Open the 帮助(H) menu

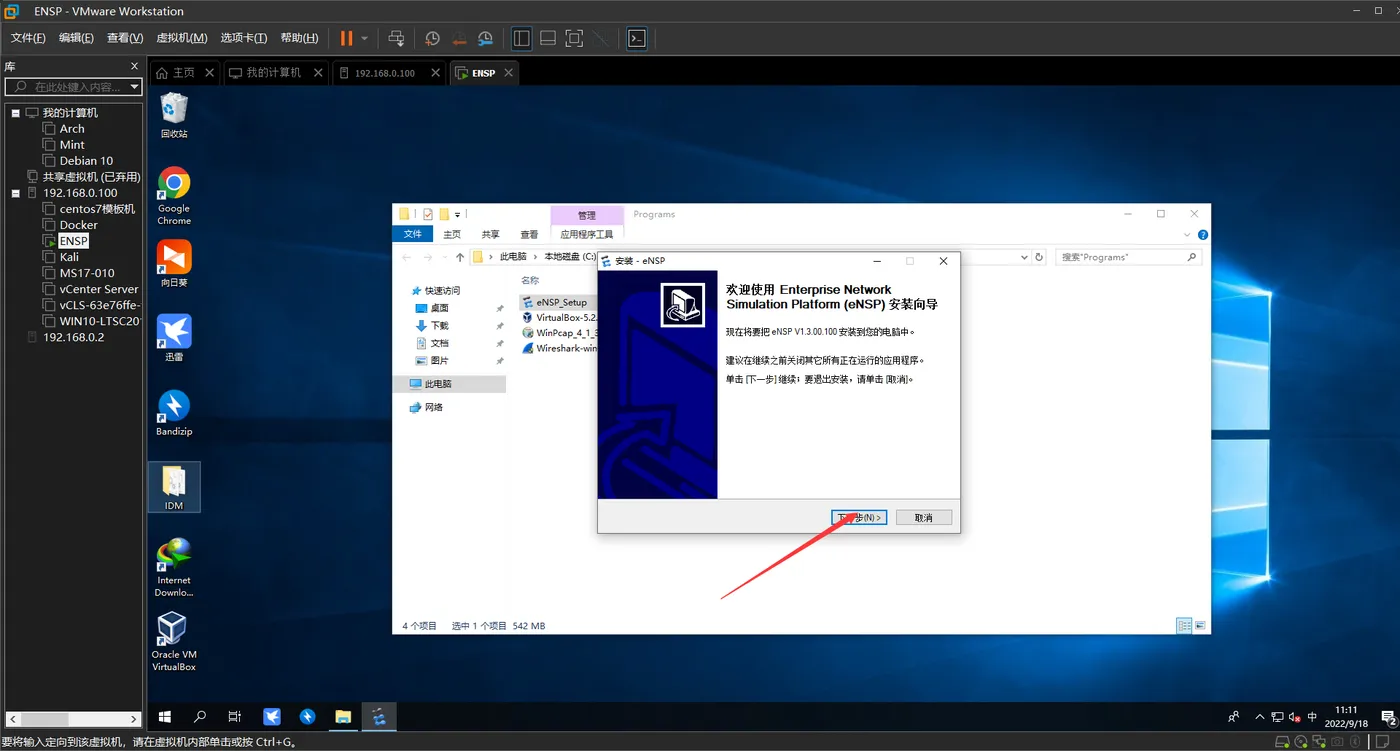click(x=299, y=38)
